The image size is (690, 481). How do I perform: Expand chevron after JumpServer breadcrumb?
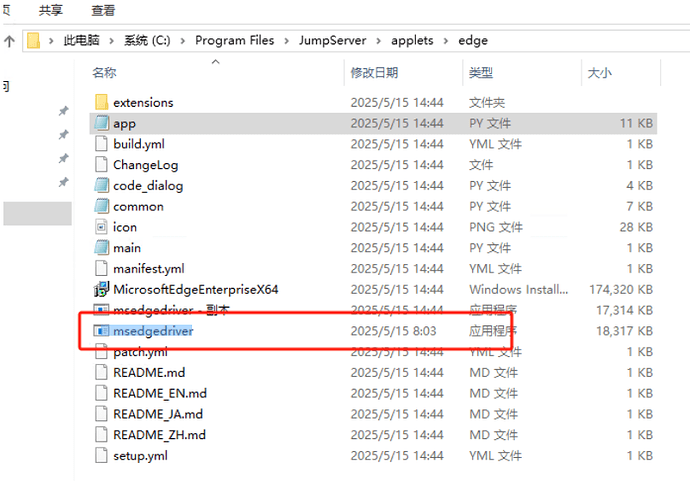pyautogui.click(x=379, y=41)
